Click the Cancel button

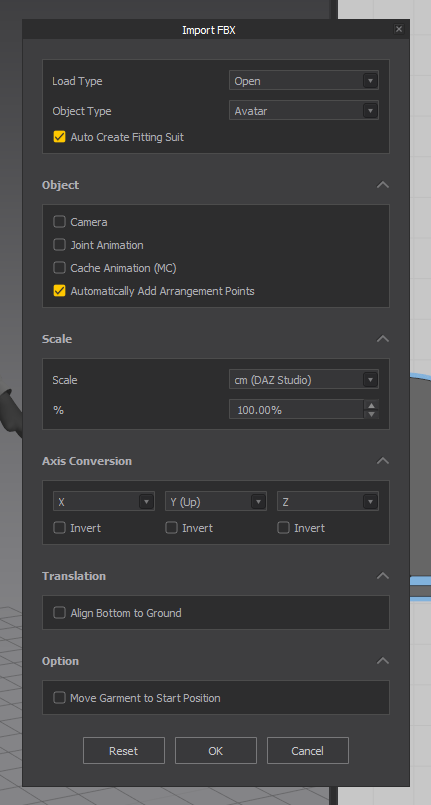(x=307, y=751)
